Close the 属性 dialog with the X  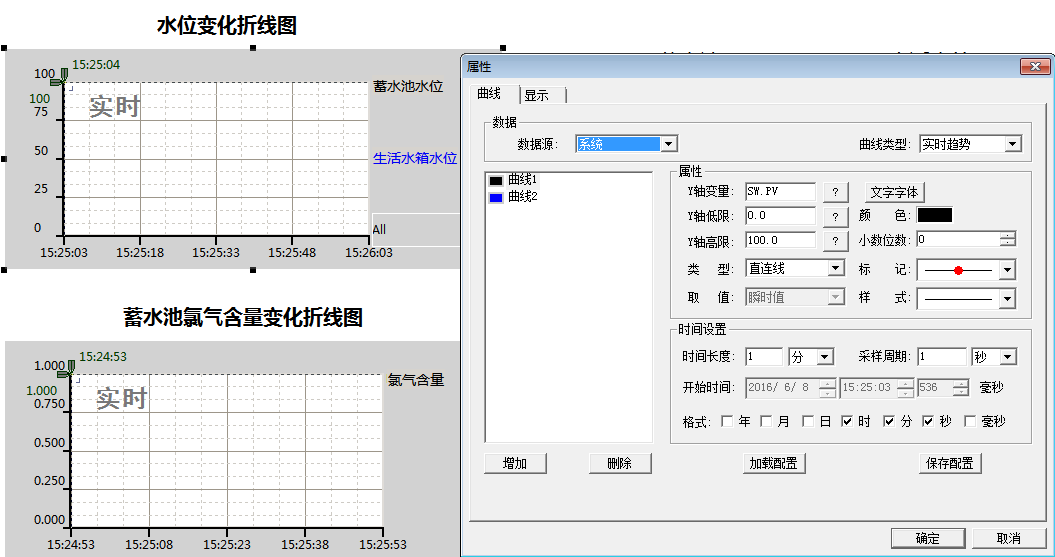point(1034,67)
